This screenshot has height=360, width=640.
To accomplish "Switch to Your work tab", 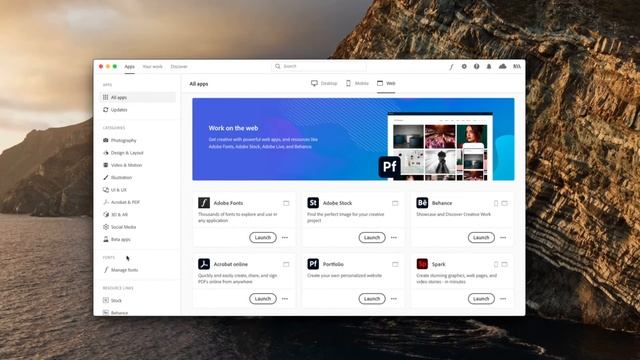I will coord(152,67).
